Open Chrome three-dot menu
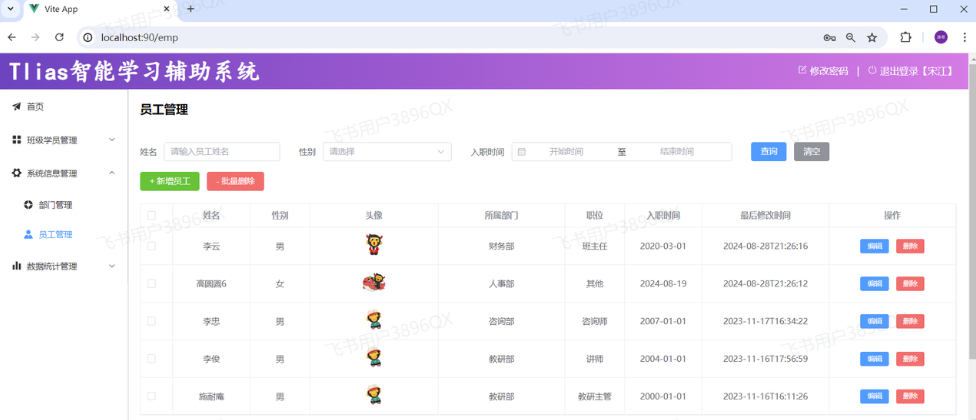The image size is (976, 420). 964,37
